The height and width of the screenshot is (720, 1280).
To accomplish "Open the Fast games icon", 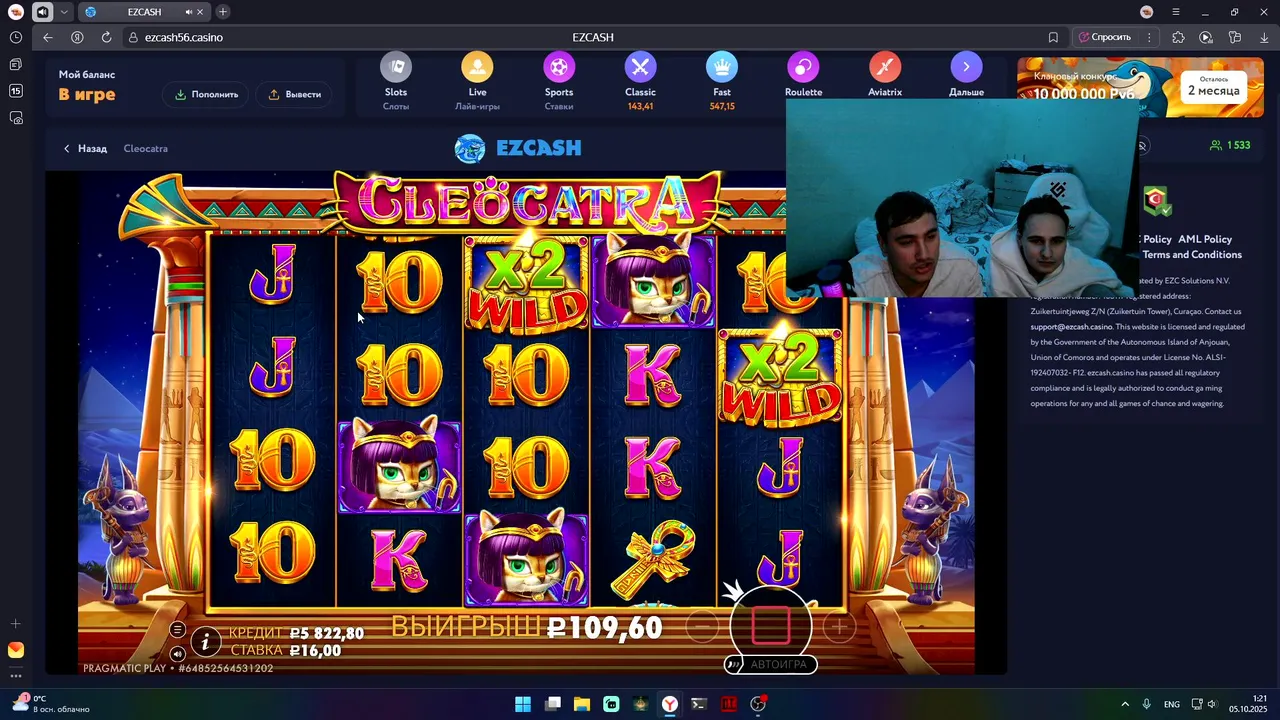I will (722, 68).
